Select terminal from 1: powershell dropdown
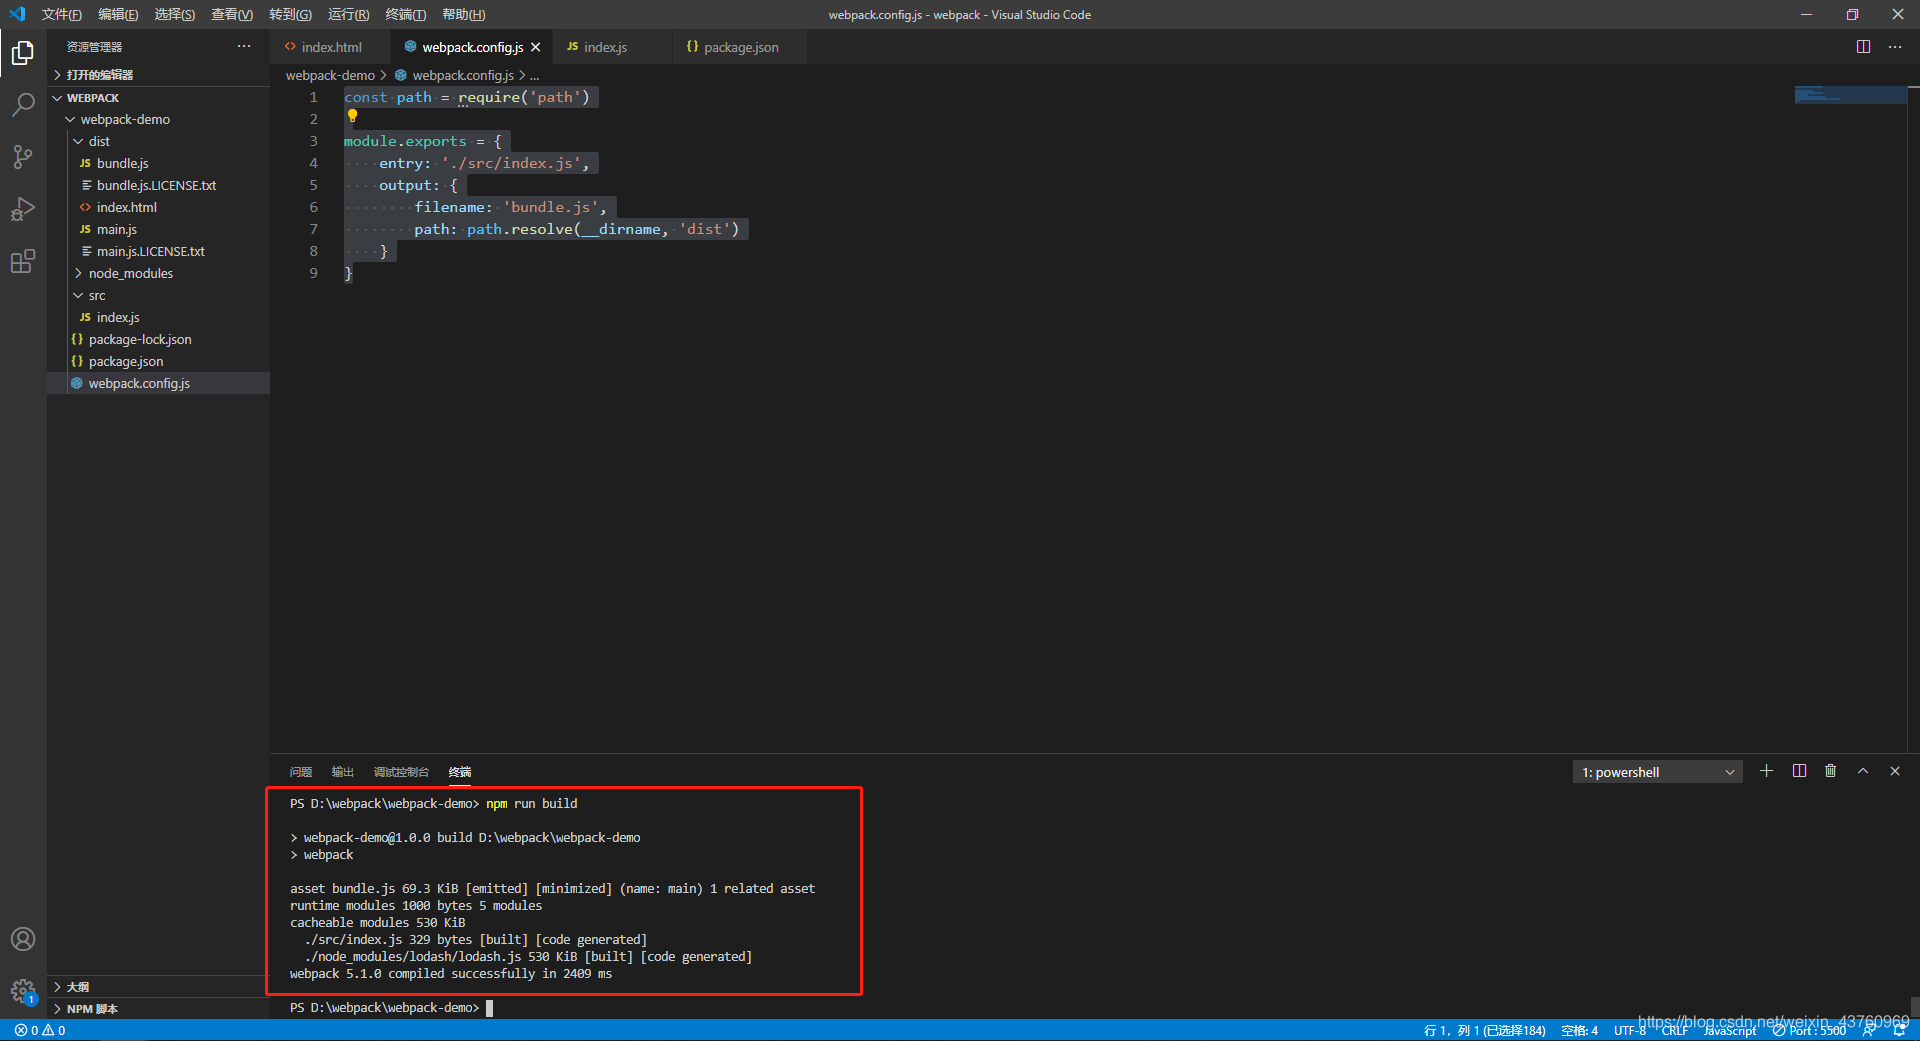The image size is (1920, 1041). [1658, 772]
